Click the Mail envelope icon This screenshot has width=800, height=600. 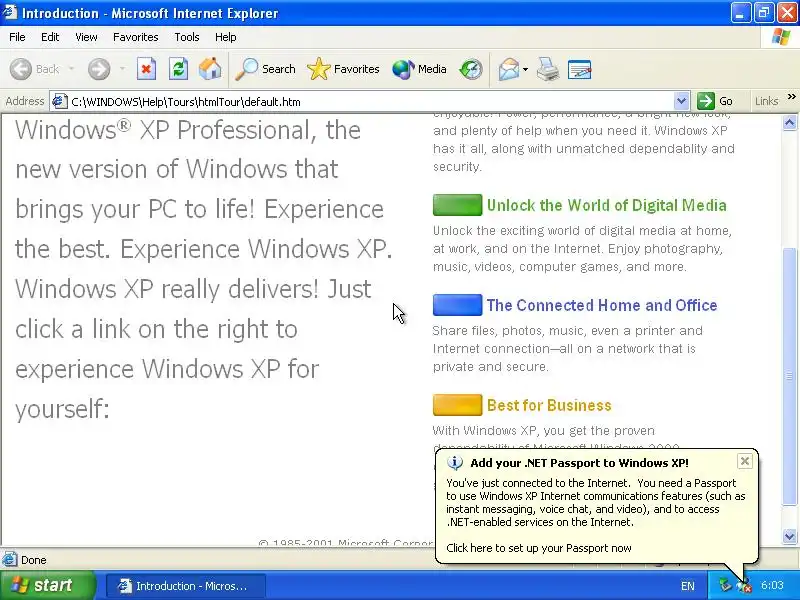coord(509,69)
